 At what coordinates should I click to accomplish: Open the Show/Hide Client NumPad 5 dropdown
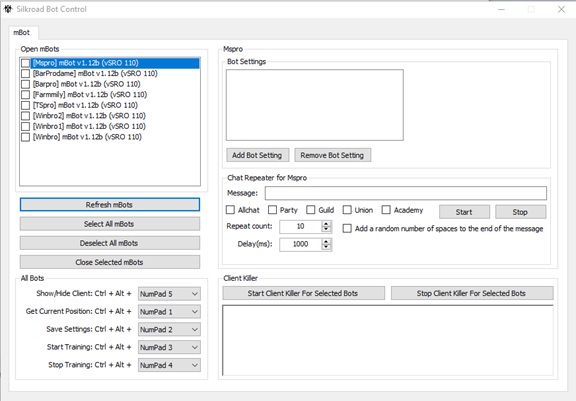[x=169, y=294]
